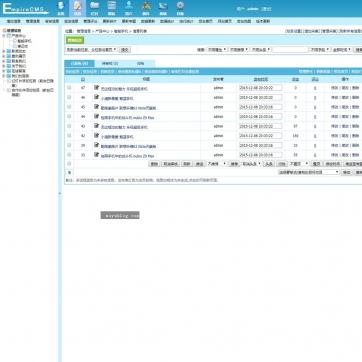Open the recommend-level dropdown below the table
The height and width of the screenshot is (362, 362).
[x=217, y=164]
